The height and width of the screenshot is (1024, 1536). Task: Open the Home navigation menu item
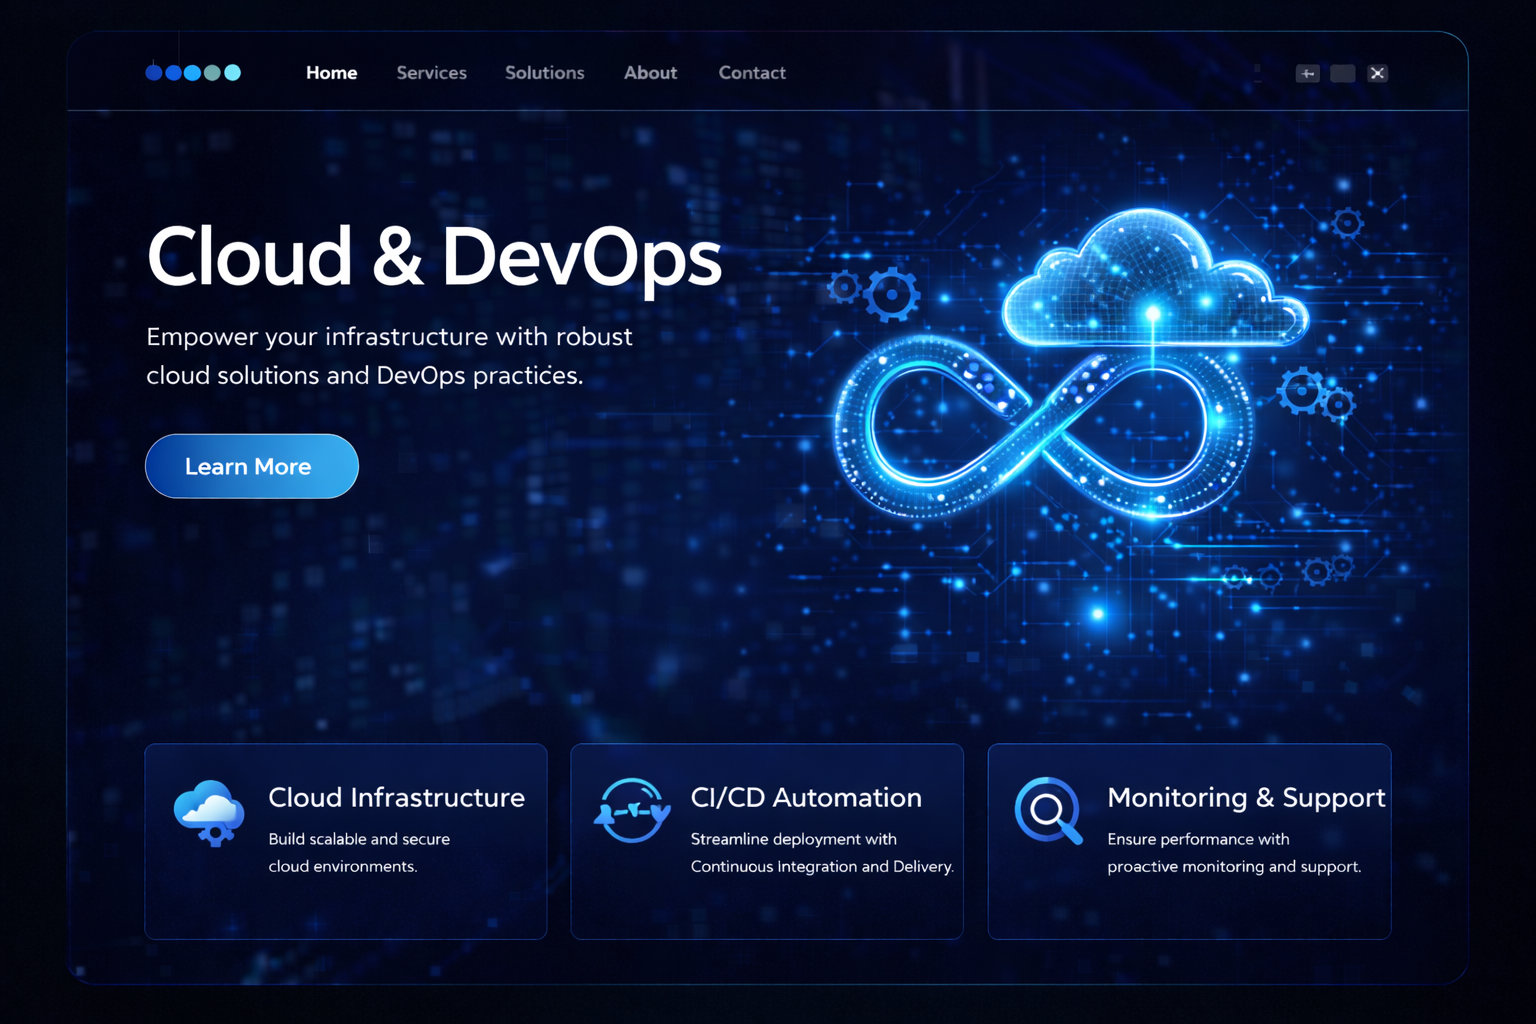coord(331,73)
